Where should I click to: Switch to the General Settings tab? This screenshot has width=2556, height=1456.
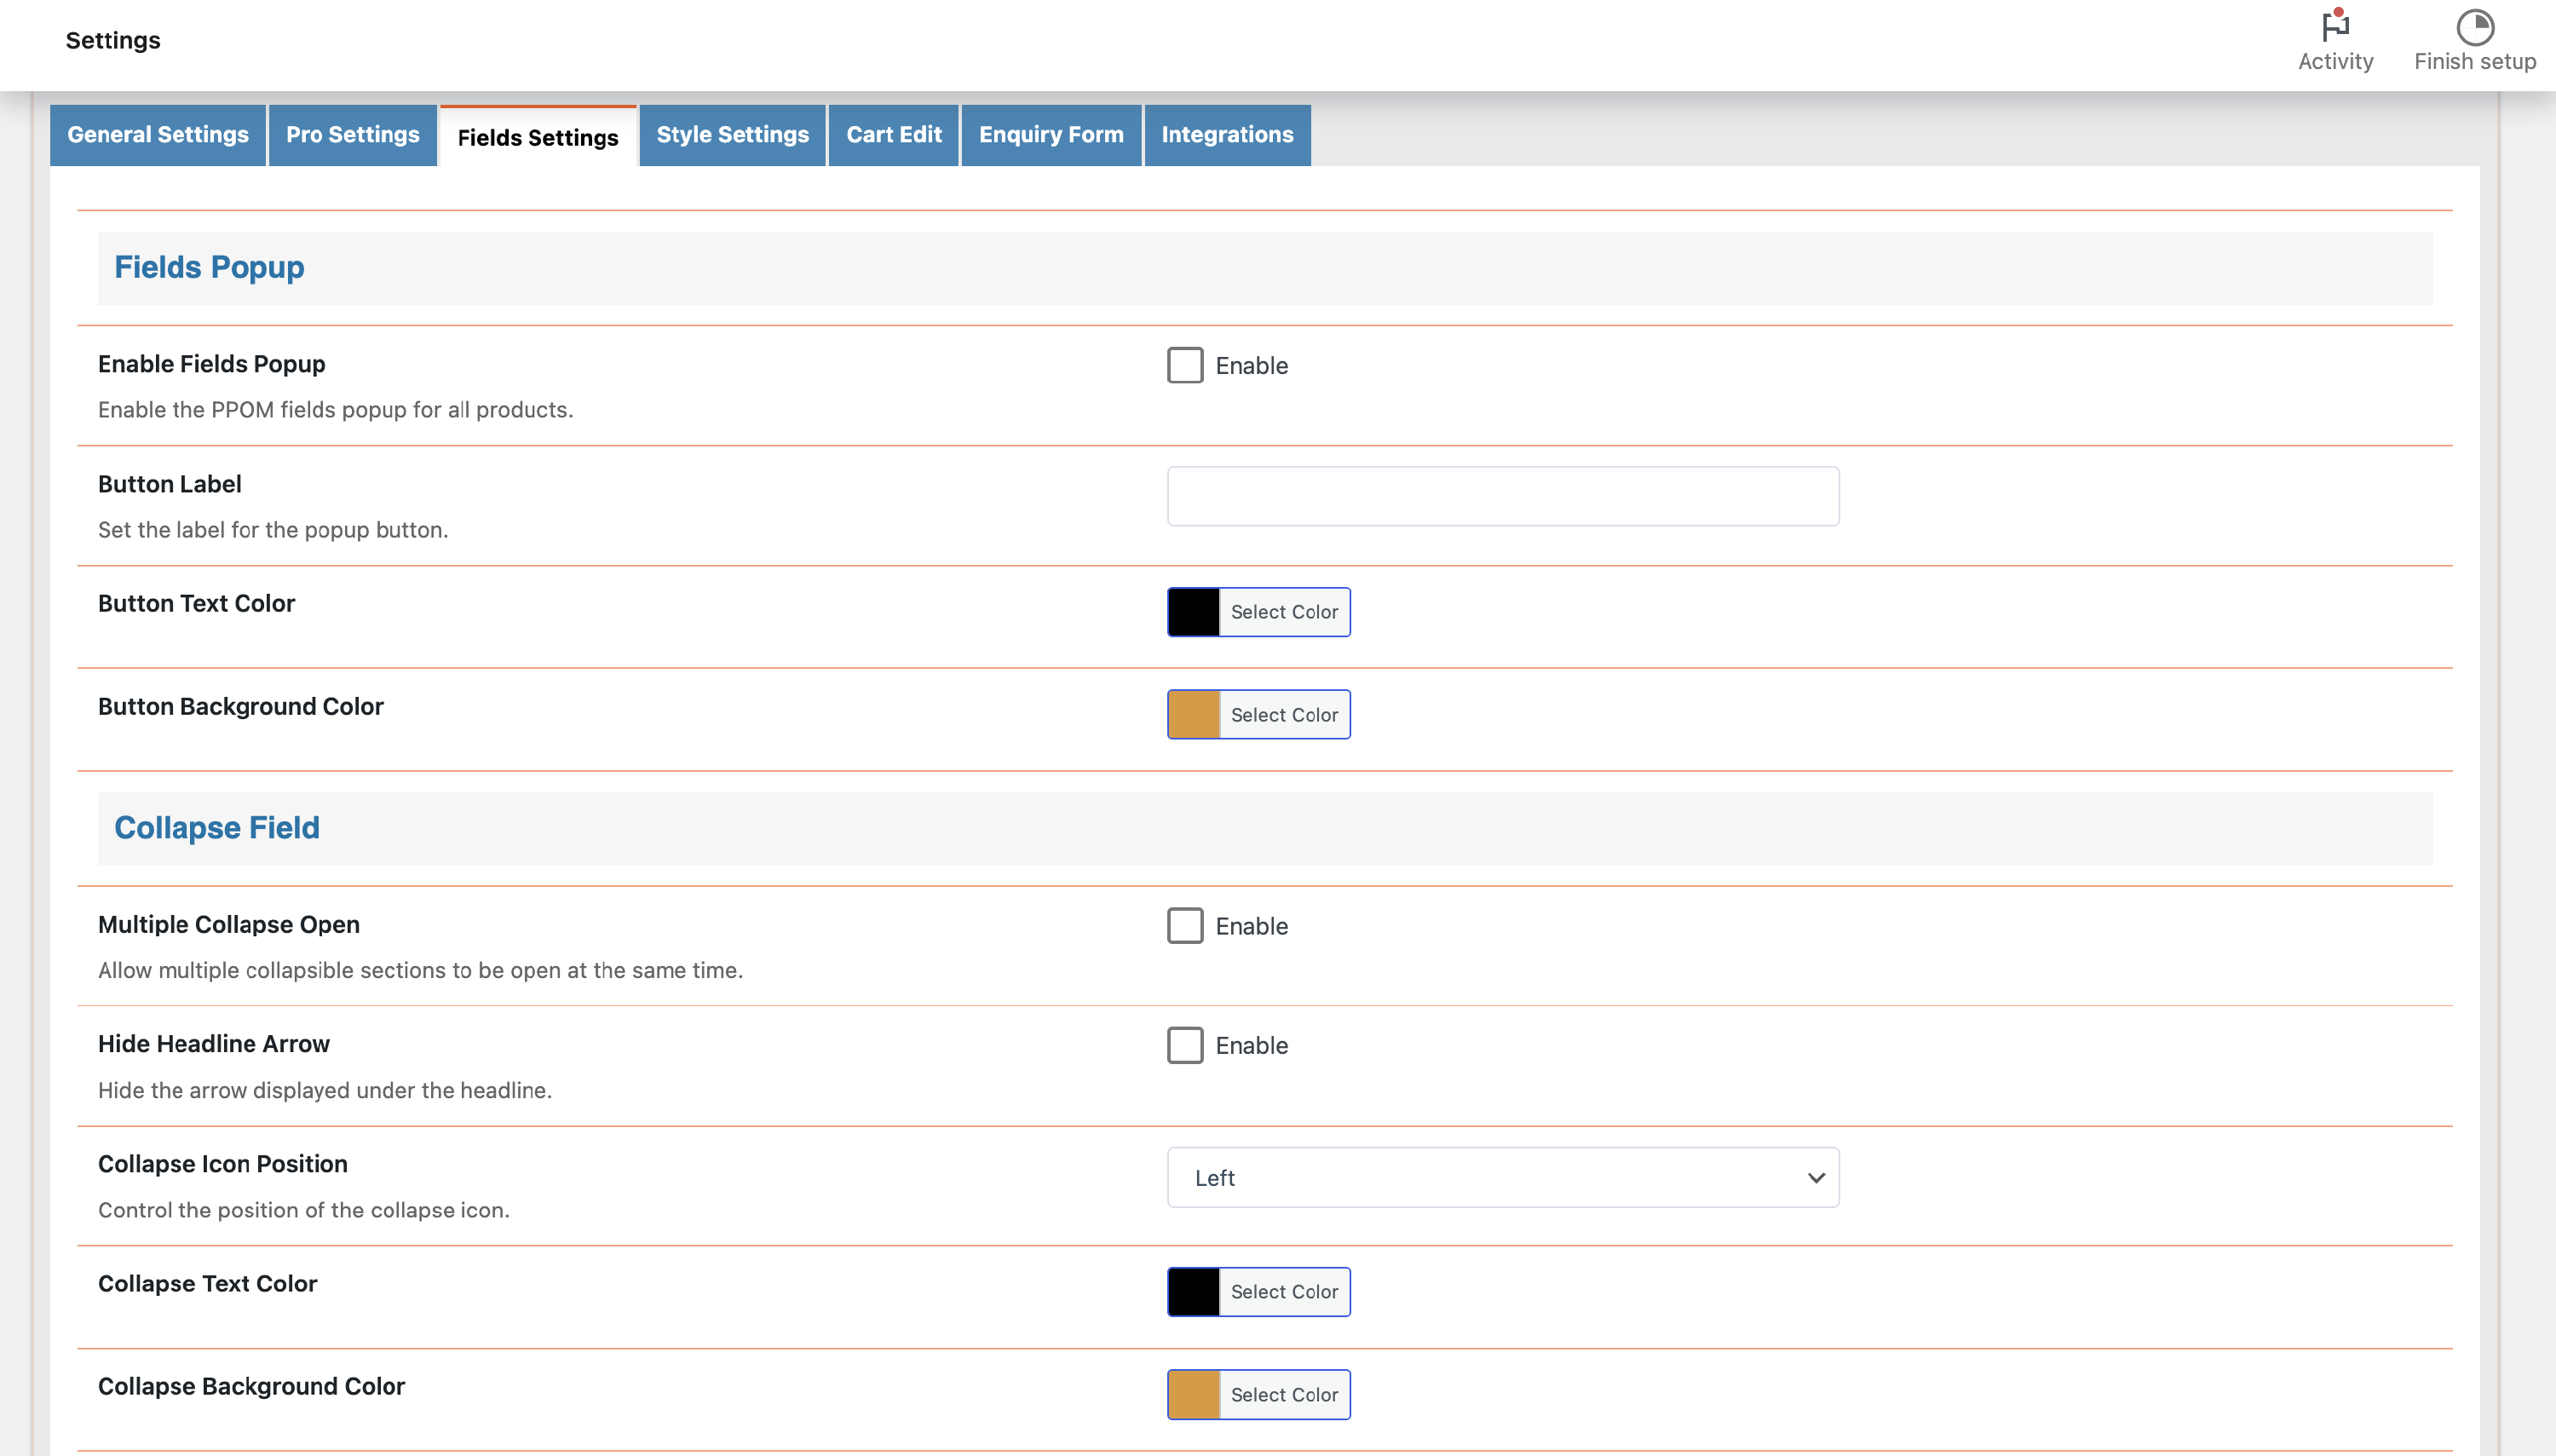coord(158,135)
